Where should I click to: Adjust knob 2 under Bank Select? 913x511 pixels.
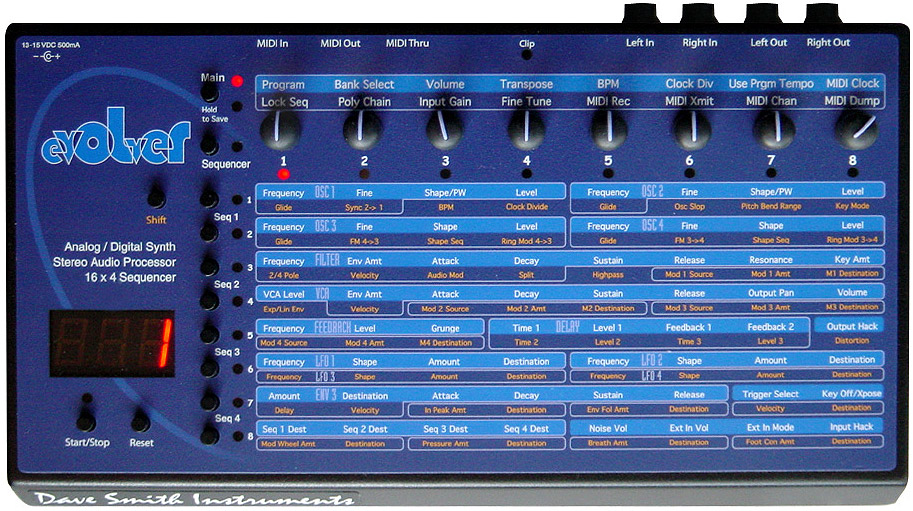(363, 129)
